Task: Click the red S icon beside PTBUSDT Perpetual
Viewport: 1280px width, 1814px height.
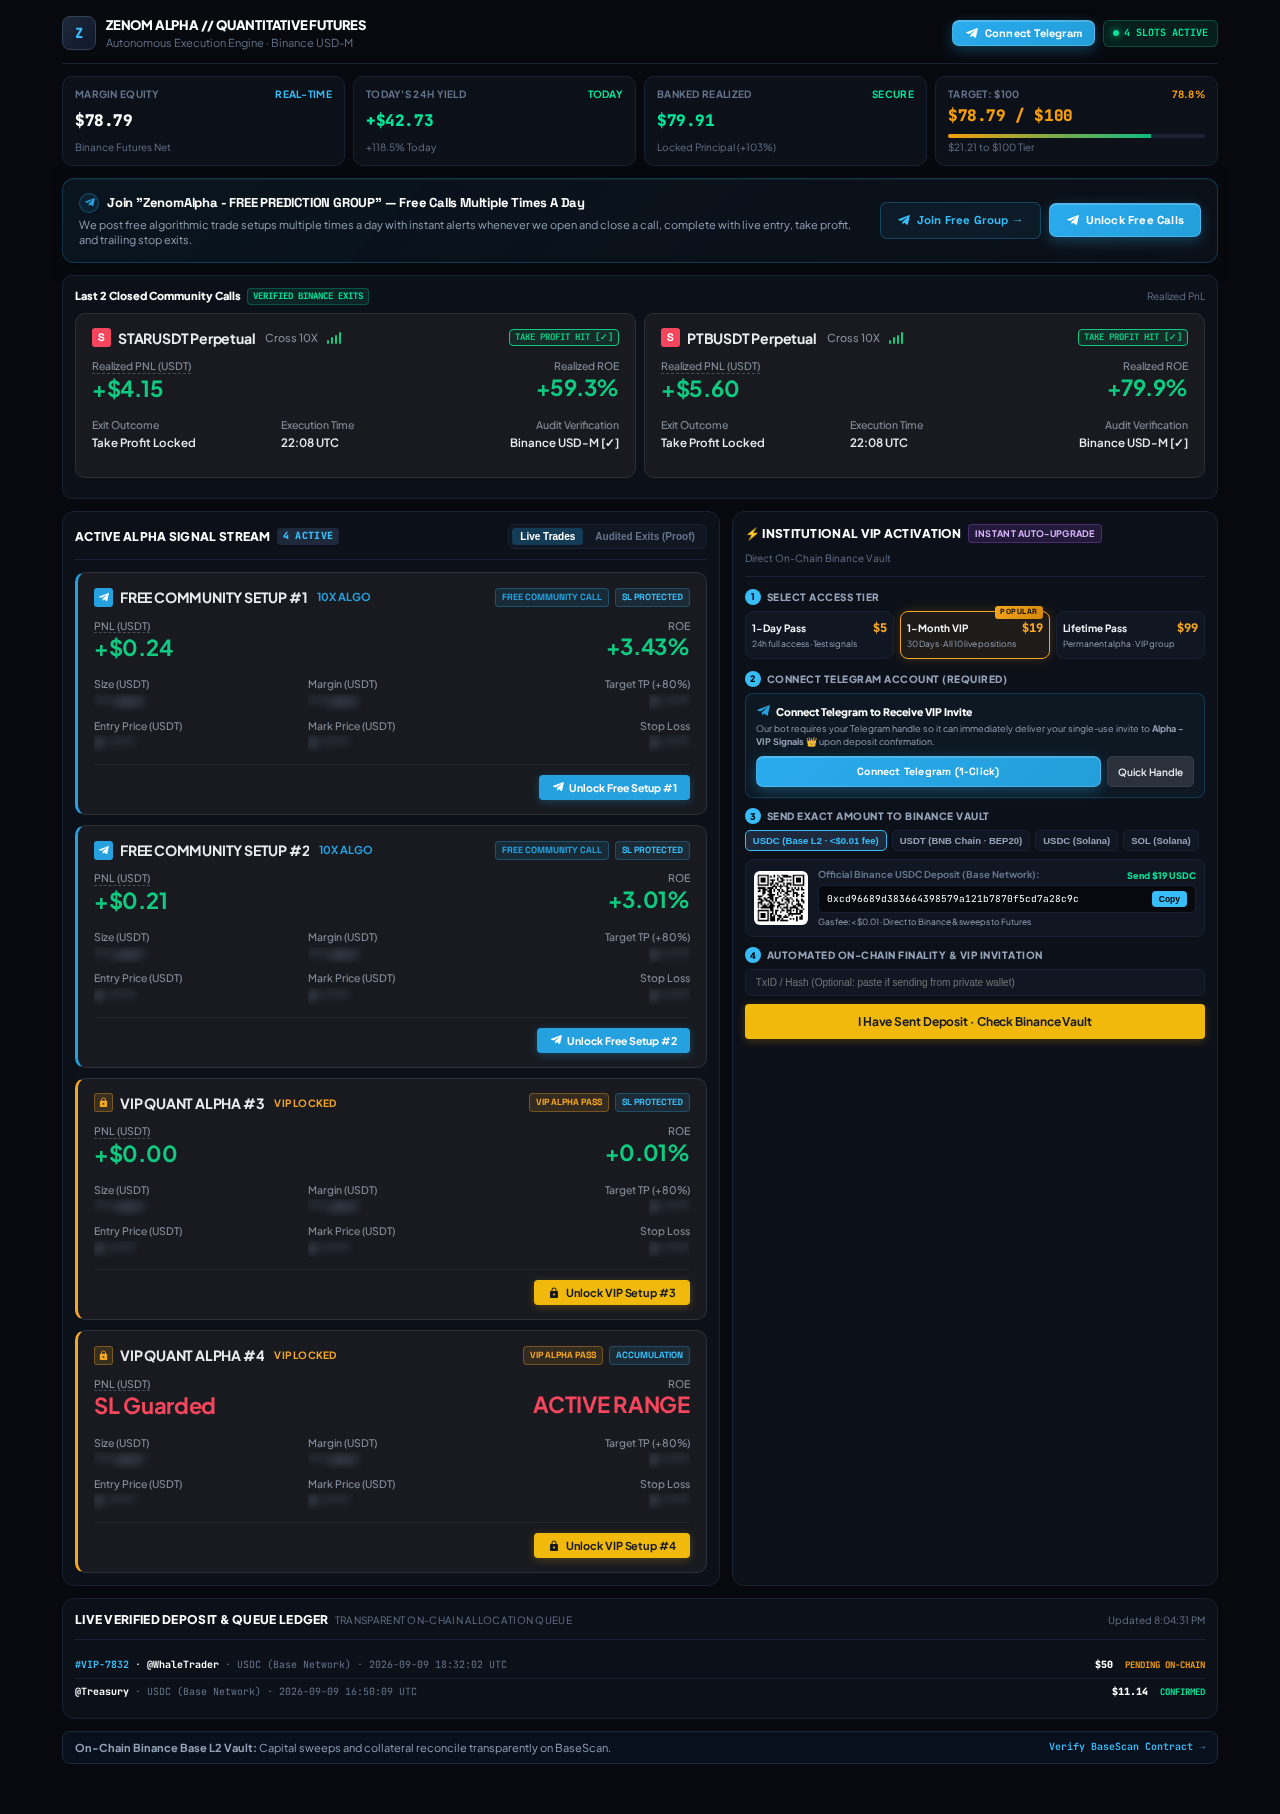Action: click(x=670, y=338)
